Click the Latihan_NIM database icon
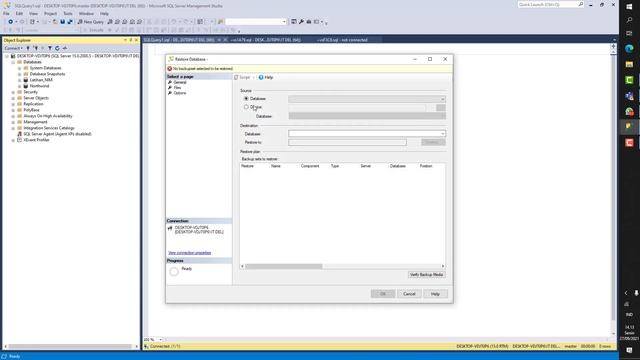Image resolution: width=640 pixels, height=360 pixels. pos(26,80)
